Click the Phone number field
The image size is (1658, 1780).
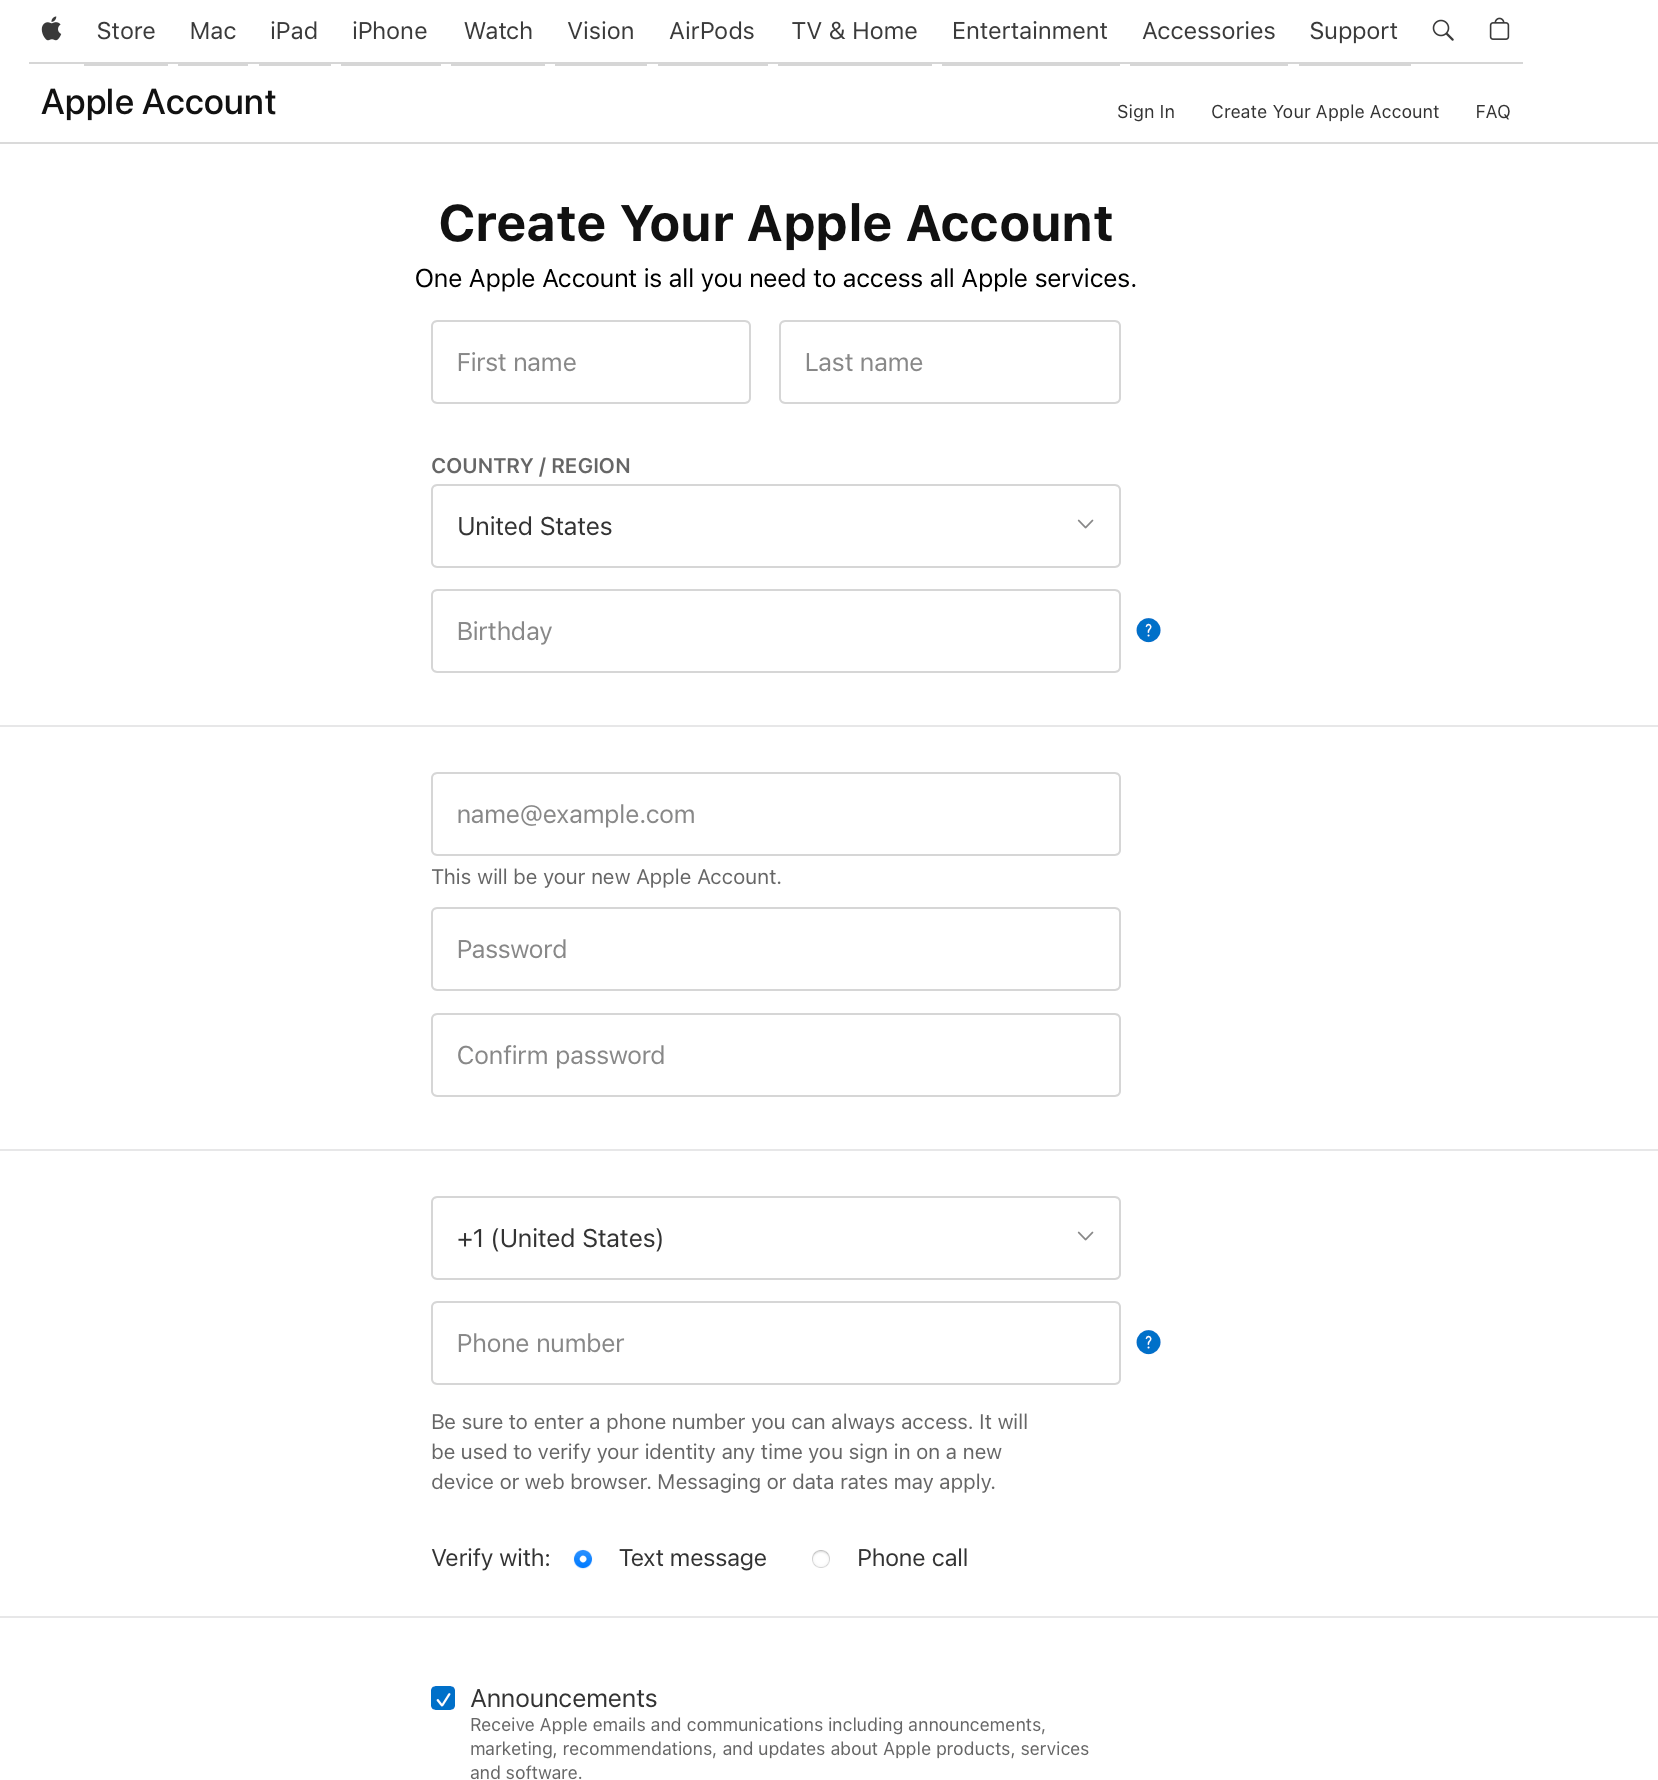click(775, 1343)
